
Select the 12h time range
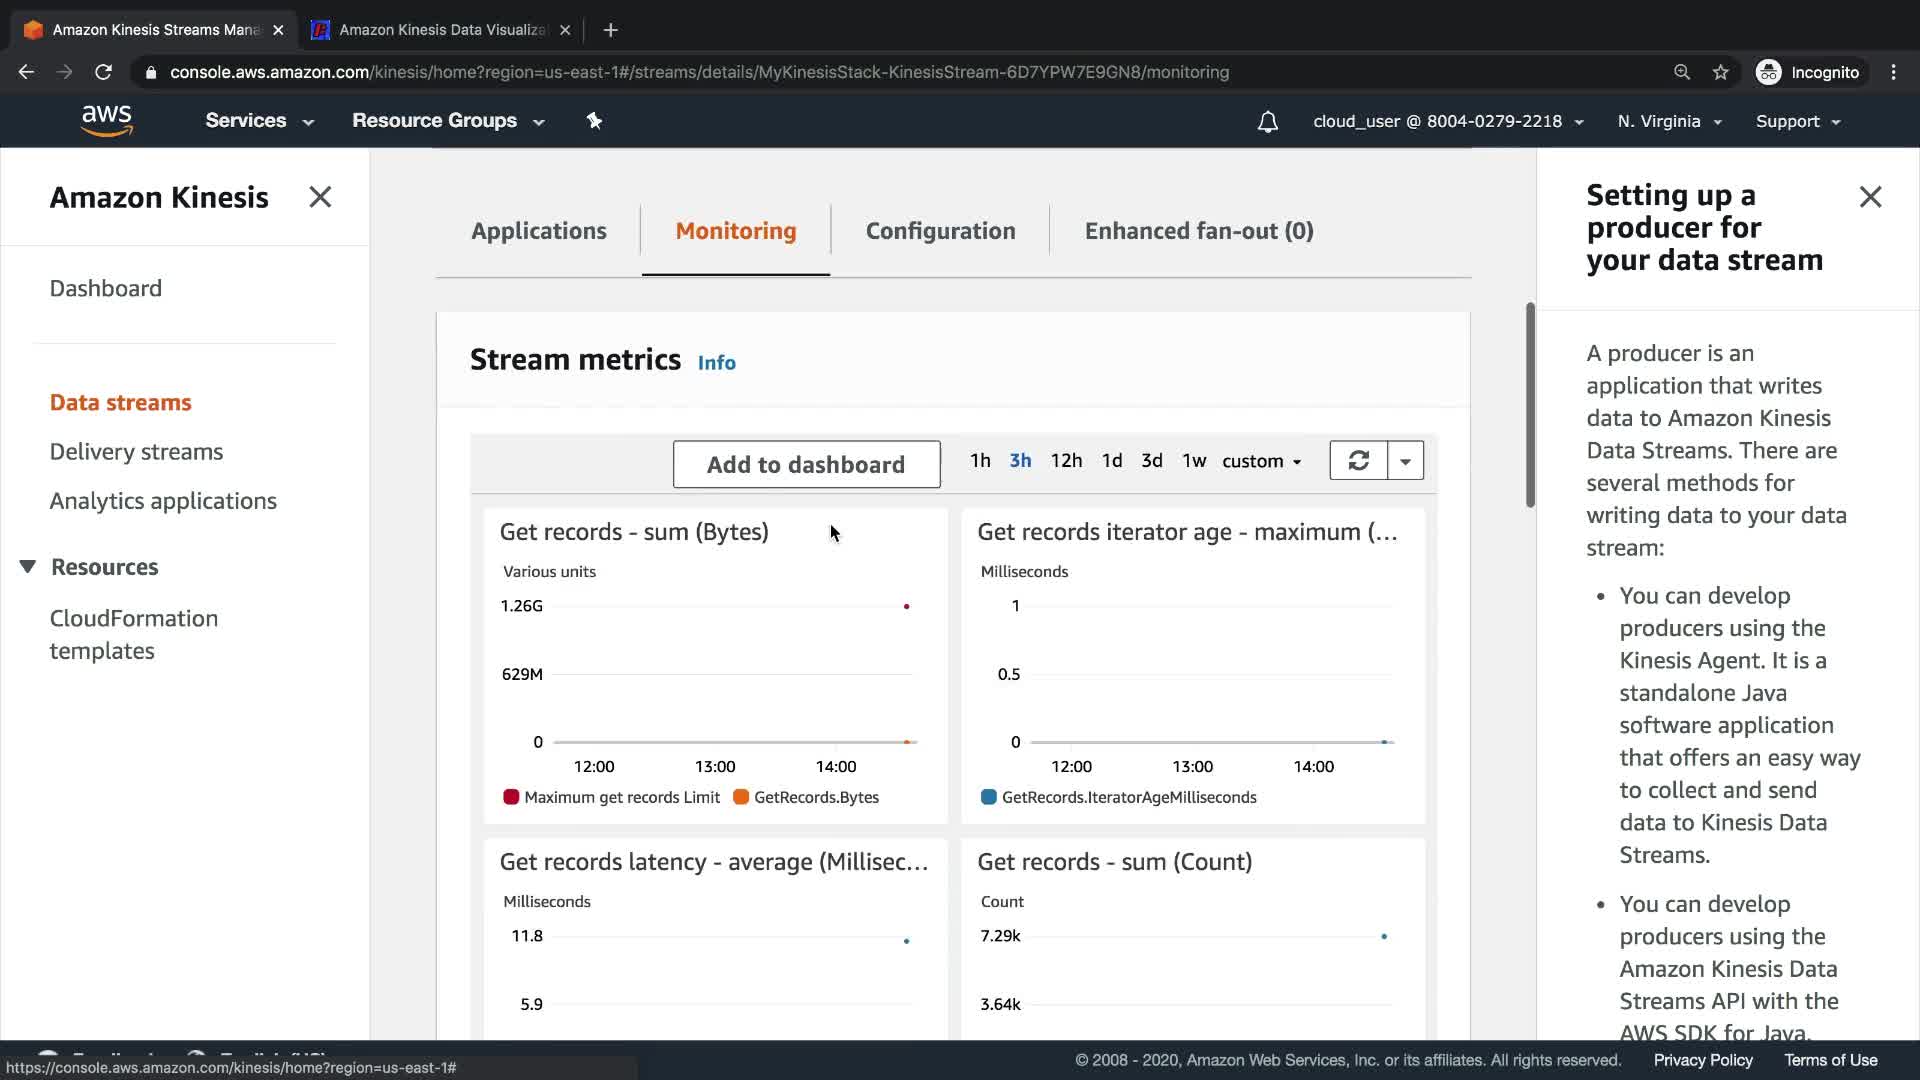[1066, 461]
